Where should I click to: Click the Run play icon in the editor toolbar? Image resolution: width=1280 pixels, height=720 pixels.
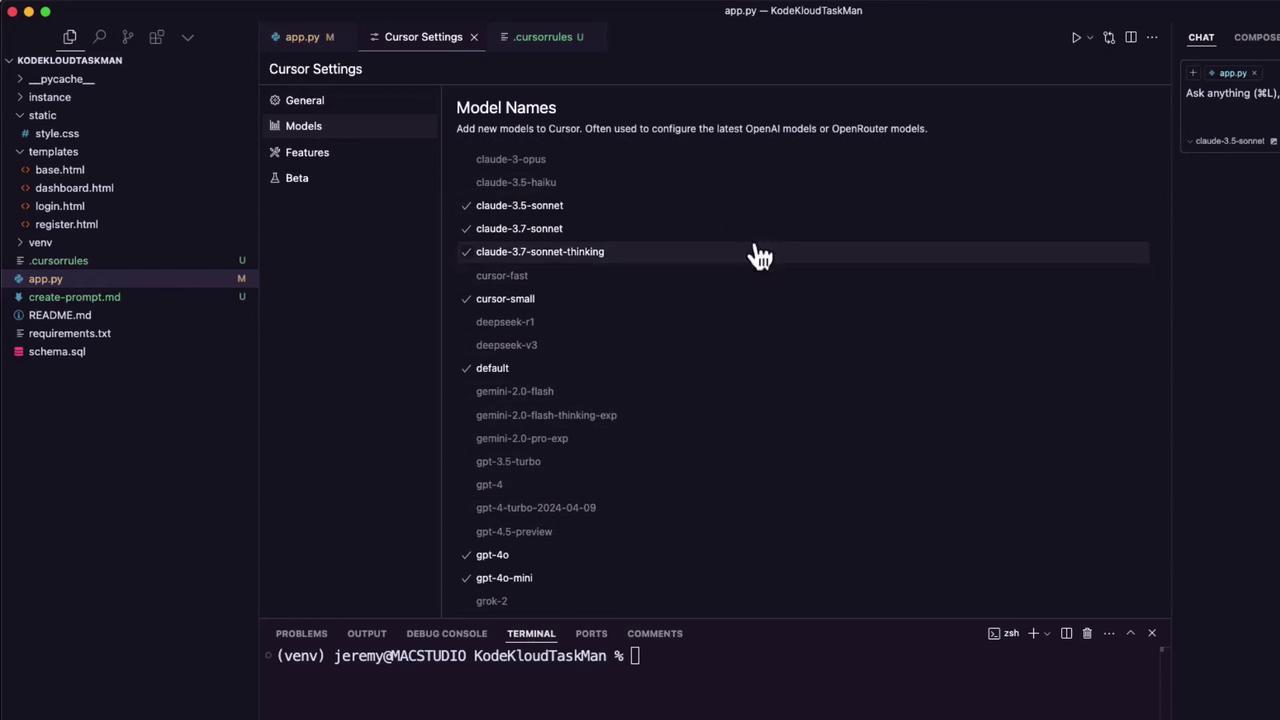tap(1076, 37)
